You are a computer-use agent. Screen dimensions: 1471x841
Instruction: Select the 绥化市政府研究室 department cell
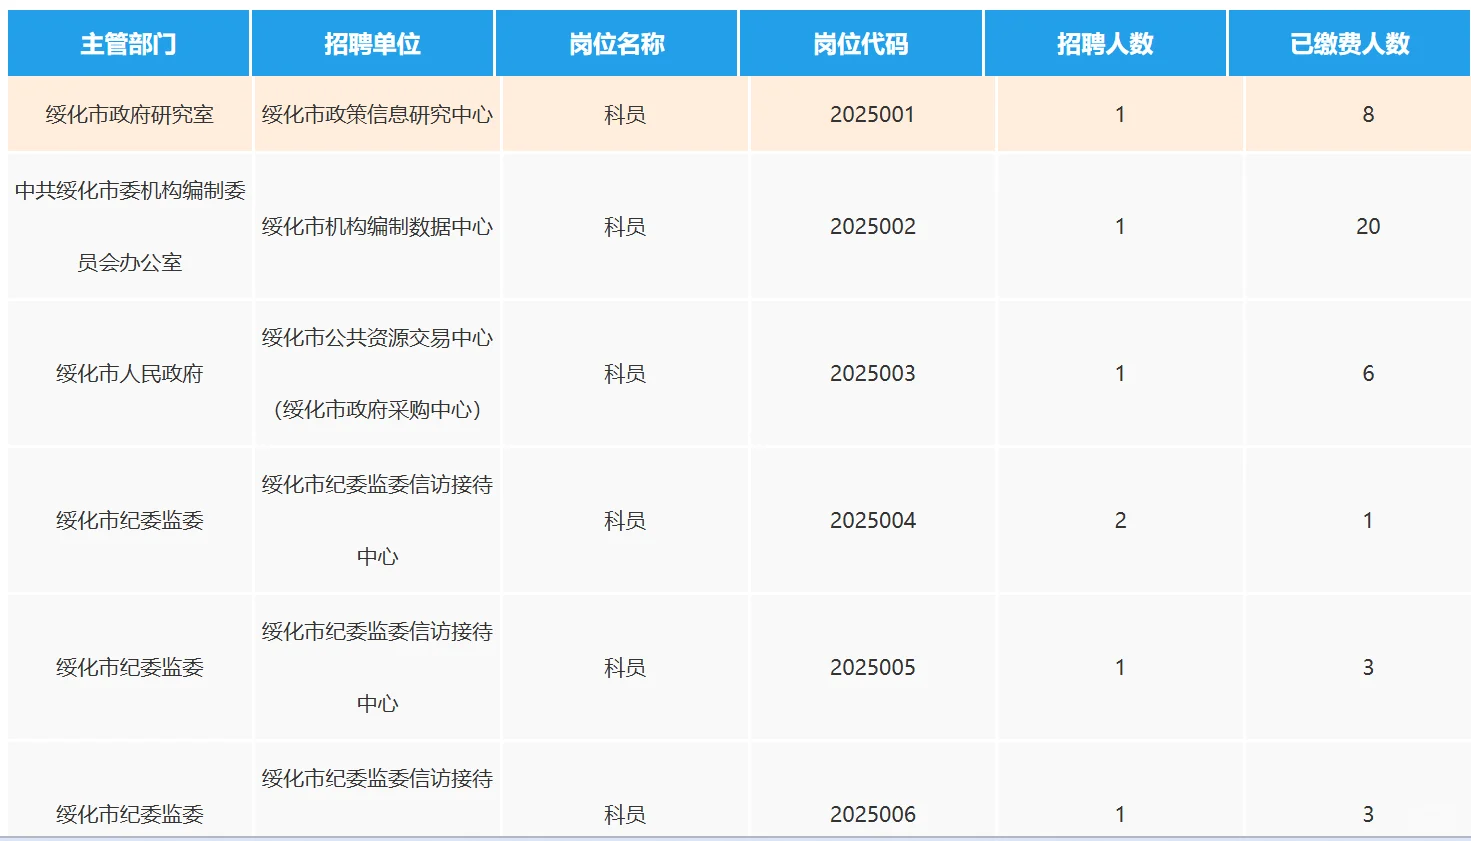point(130,115)
